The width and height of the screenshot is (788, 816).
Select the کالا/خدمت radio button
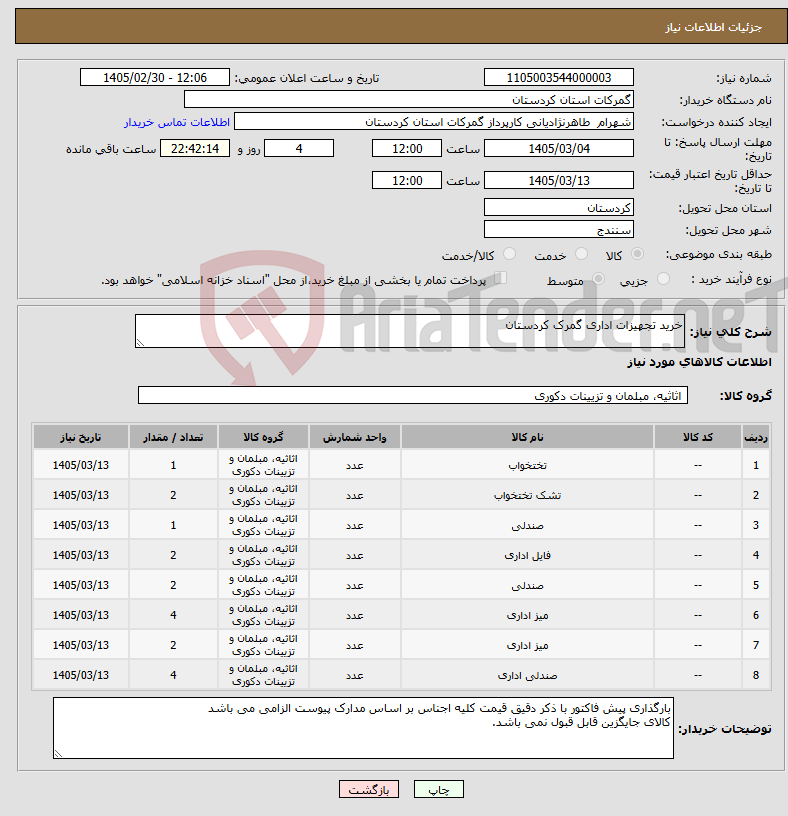pyautogui.click(x=509, y=254)
